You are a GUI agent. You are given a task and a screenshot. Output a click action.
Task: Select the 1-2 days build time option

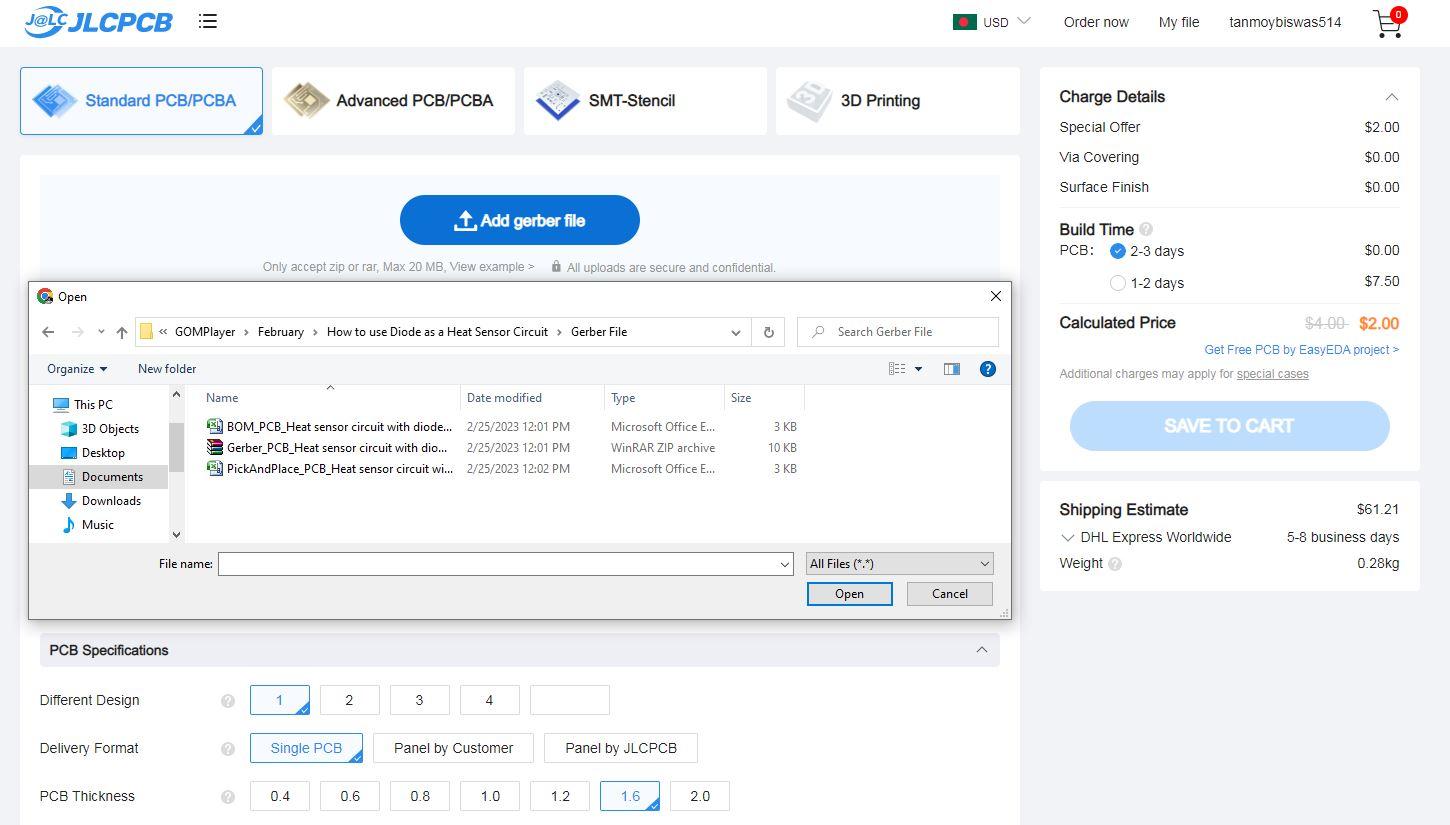pos(1118,283)
